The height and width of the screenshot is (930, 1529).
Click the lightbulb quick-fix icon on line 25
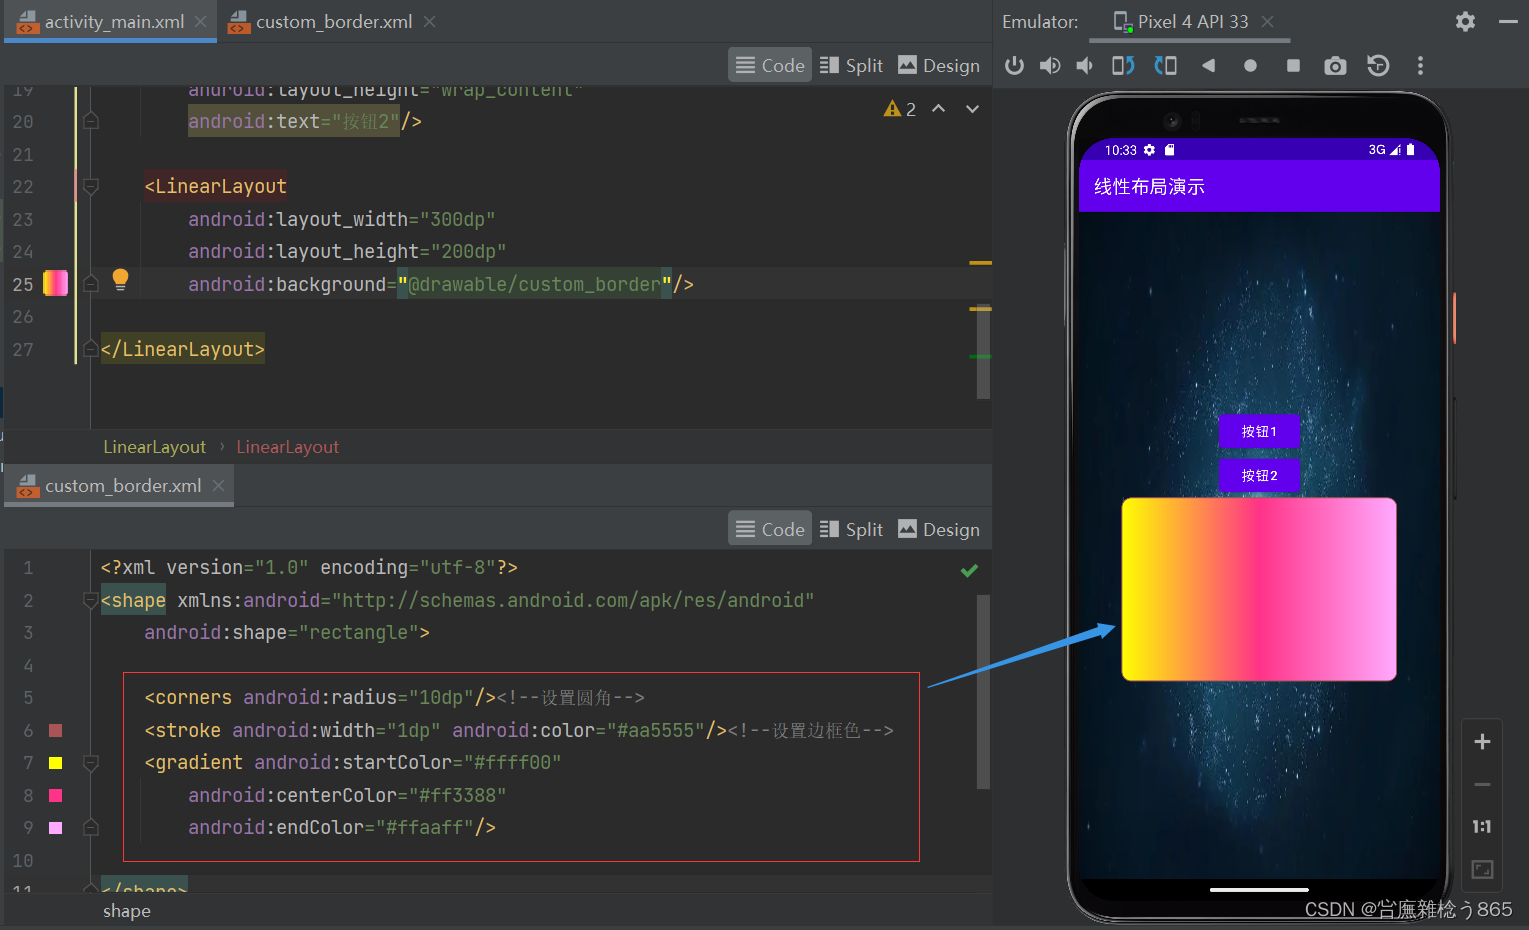click(120, 280)
